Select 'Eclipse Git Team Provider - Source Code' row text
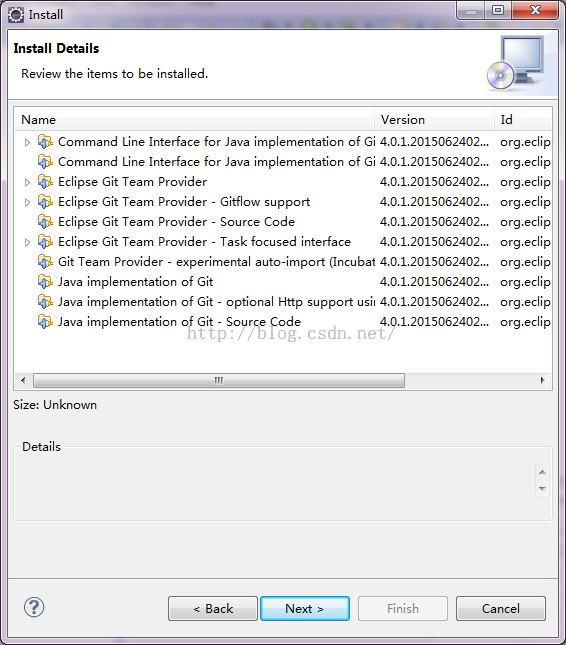The height and width of the screenshot is (645, 566). (x=176, y=222)
